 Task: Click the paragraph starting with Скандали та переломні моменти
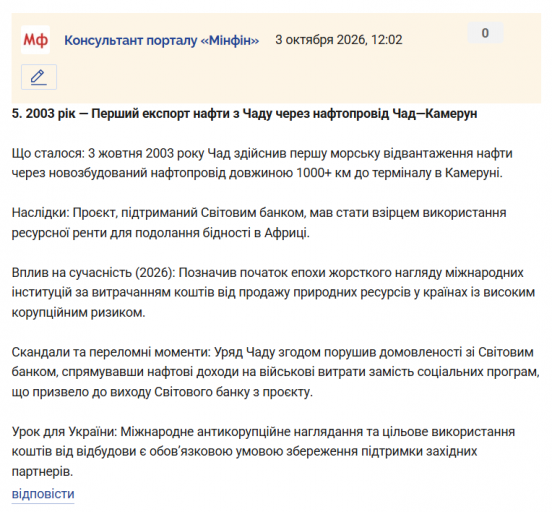pyautogui.click(x=275, y=372)
